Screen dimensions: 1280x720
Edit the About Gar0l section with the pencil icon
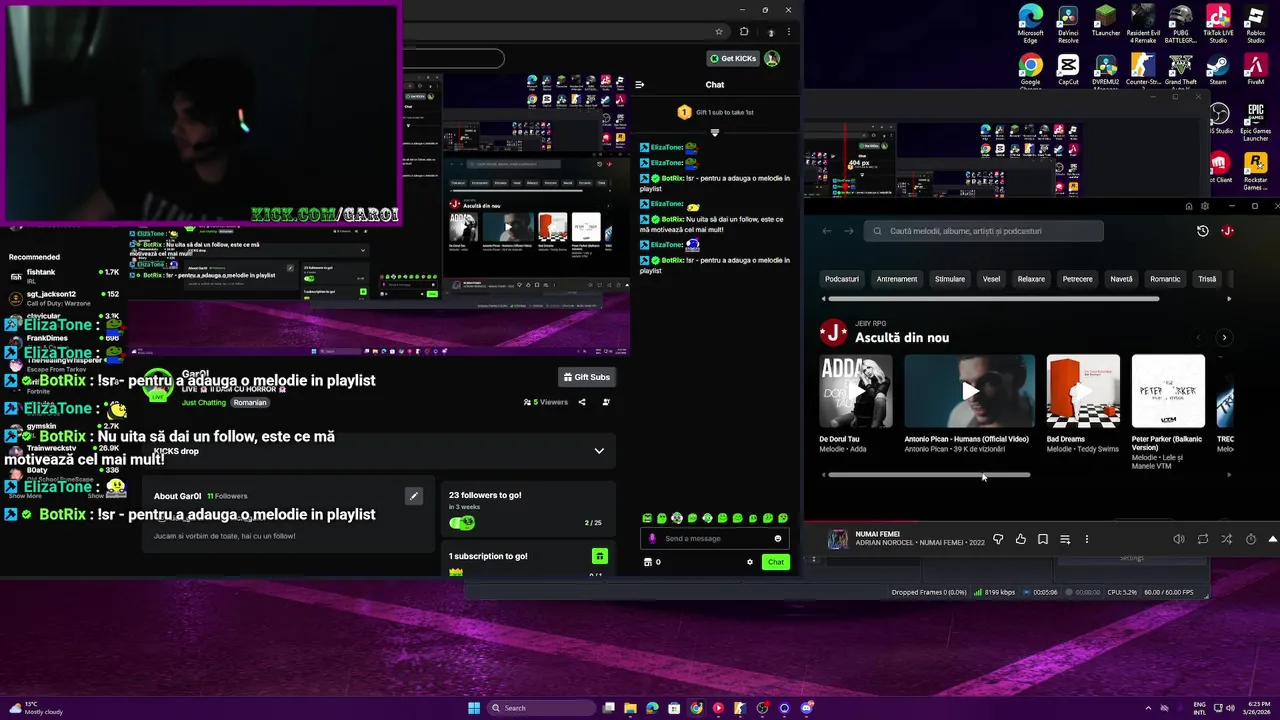click(x=413, y=496)
